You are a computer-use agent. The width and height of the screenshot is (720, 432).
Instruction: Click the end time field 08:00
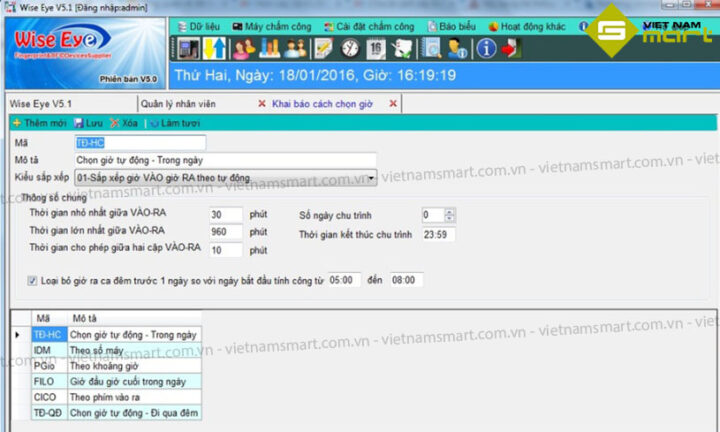tap(406, 280)
